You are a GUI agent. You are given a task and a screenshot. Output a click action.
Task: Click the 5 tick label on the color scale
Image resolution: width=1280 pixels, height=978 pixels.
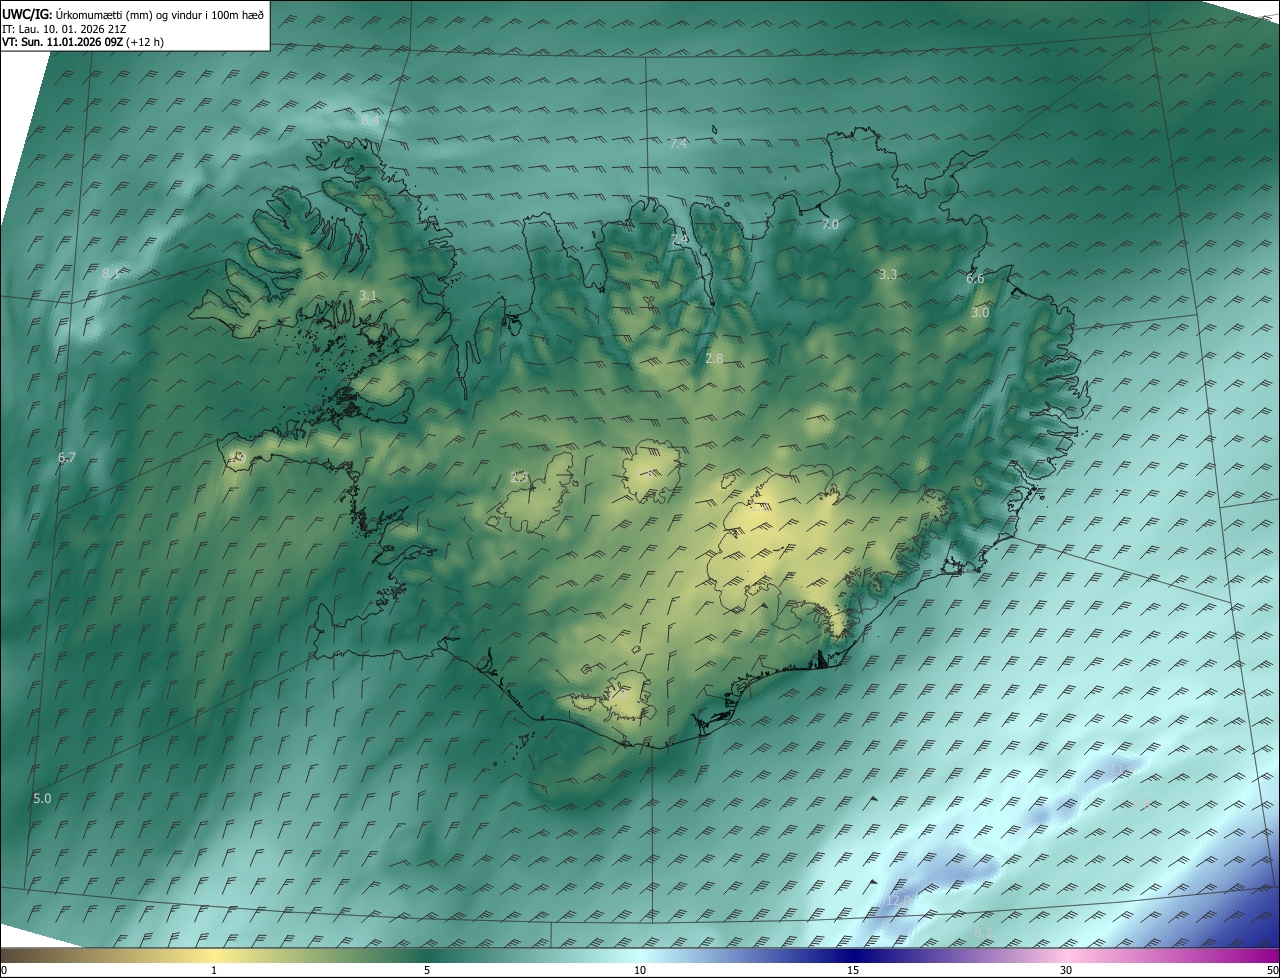[427, 970]
